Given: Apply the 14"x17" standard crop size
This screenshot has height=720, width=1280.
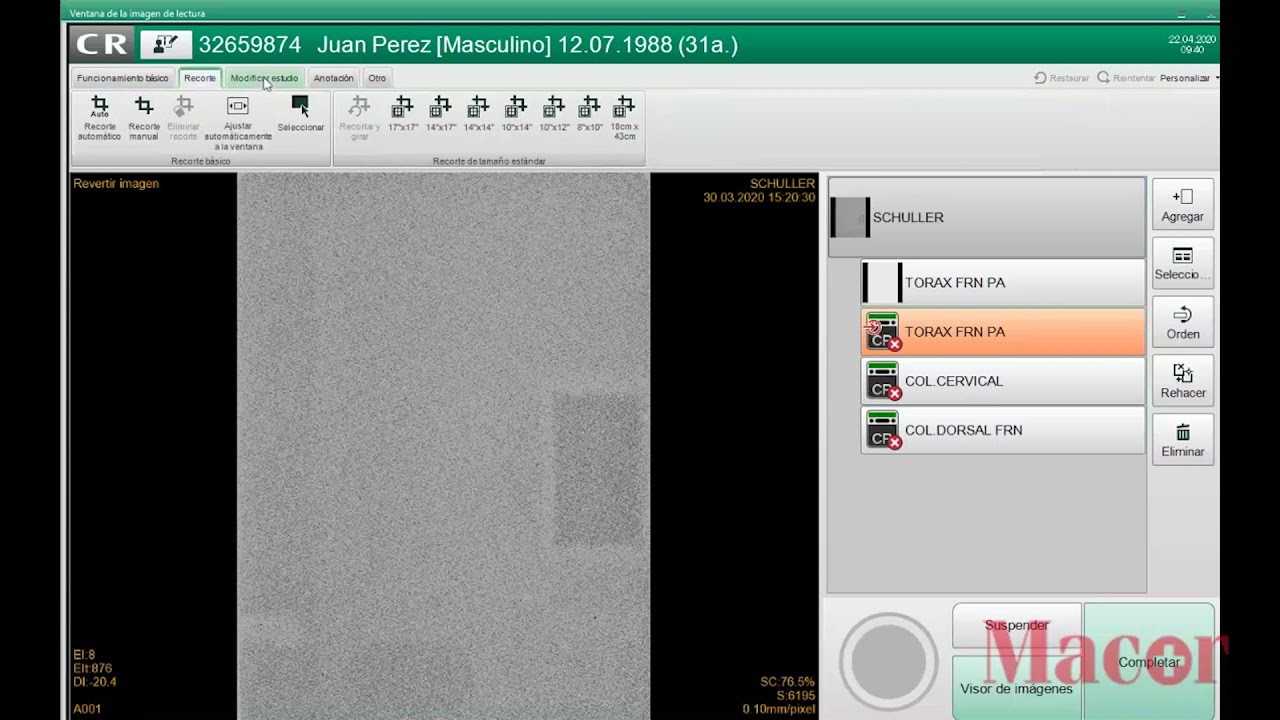Looking at the screenshot, I should [x=441, y=114].
